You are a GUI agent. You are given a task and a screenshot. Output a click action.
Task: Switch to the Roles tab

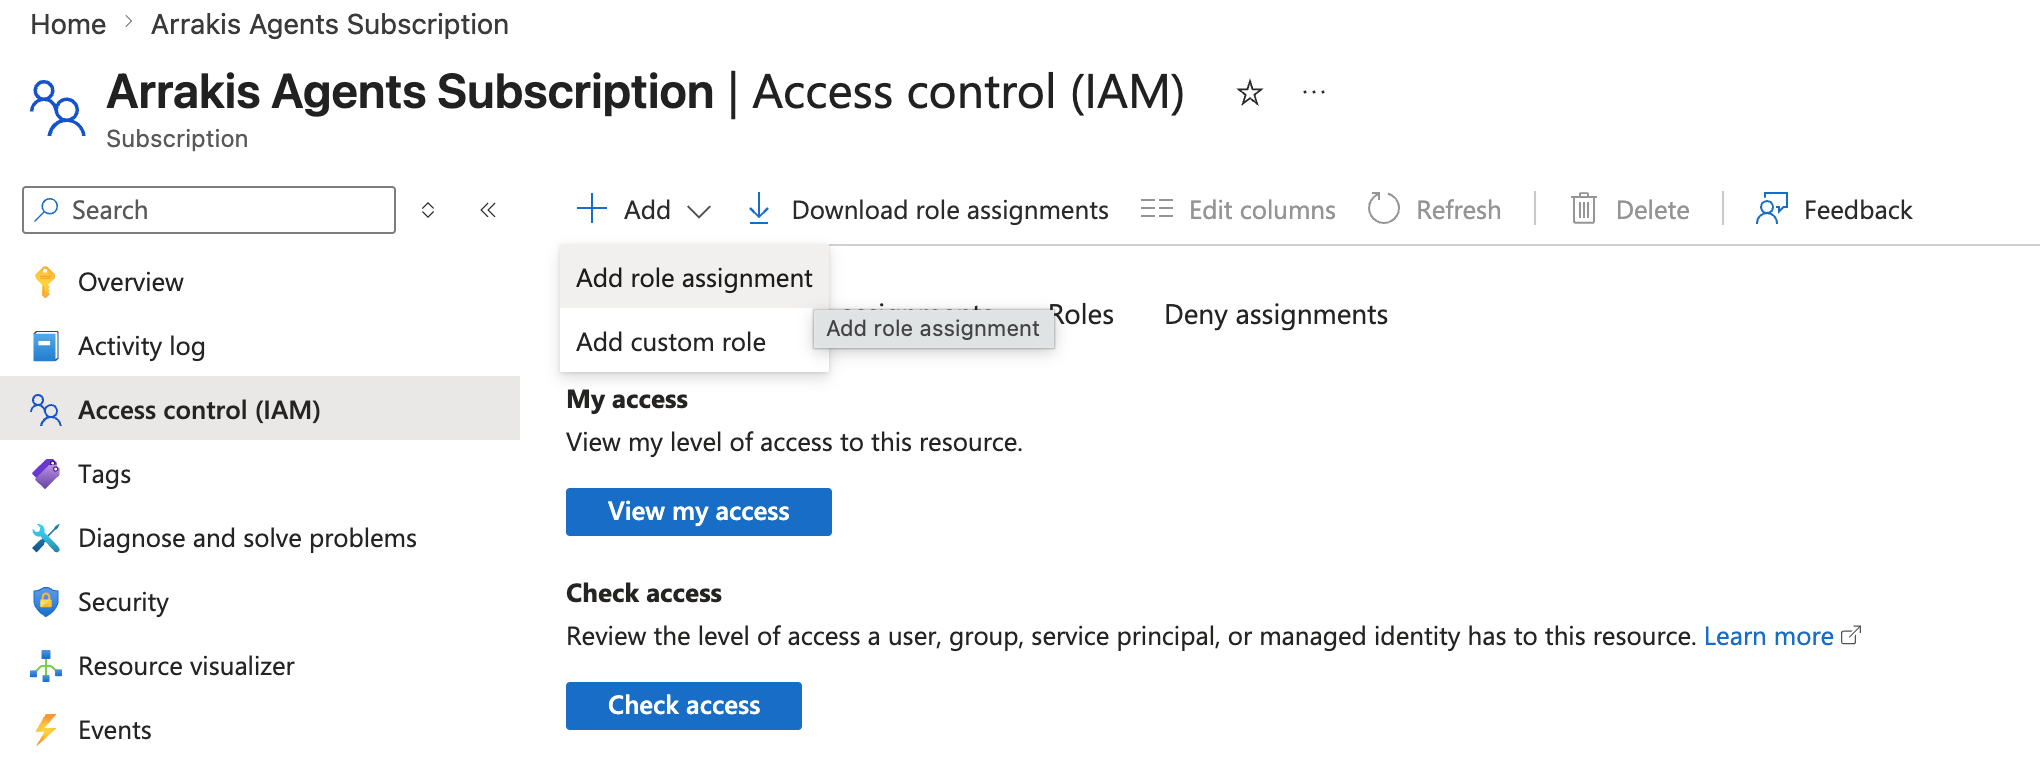[x=1081, y=315]
